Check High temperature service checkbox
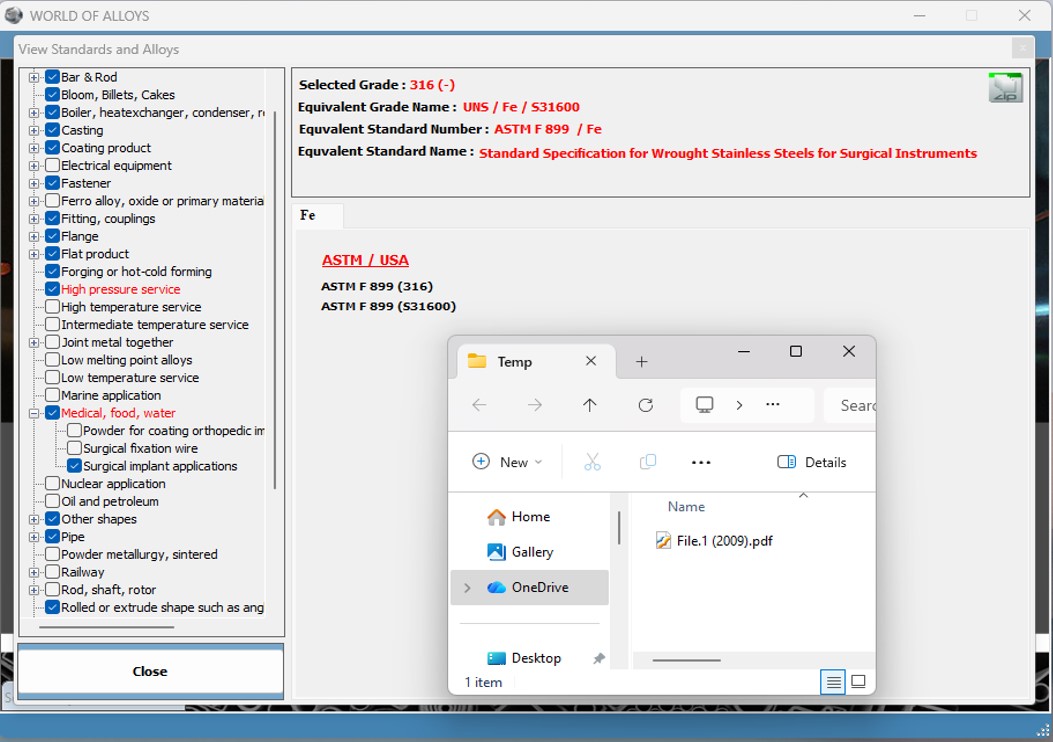The width and height of the screenshot is (1053, 742). click(x=52, y=306)
